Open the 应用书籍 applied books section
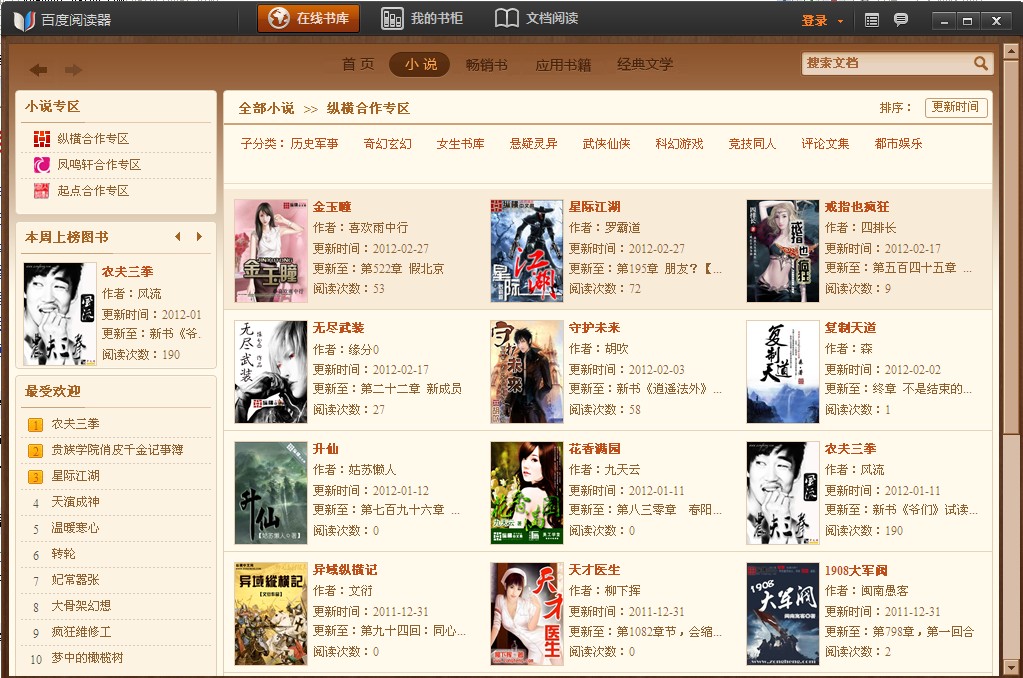Viewport: 1023px width, 678px height. click(x=563, y=65)
